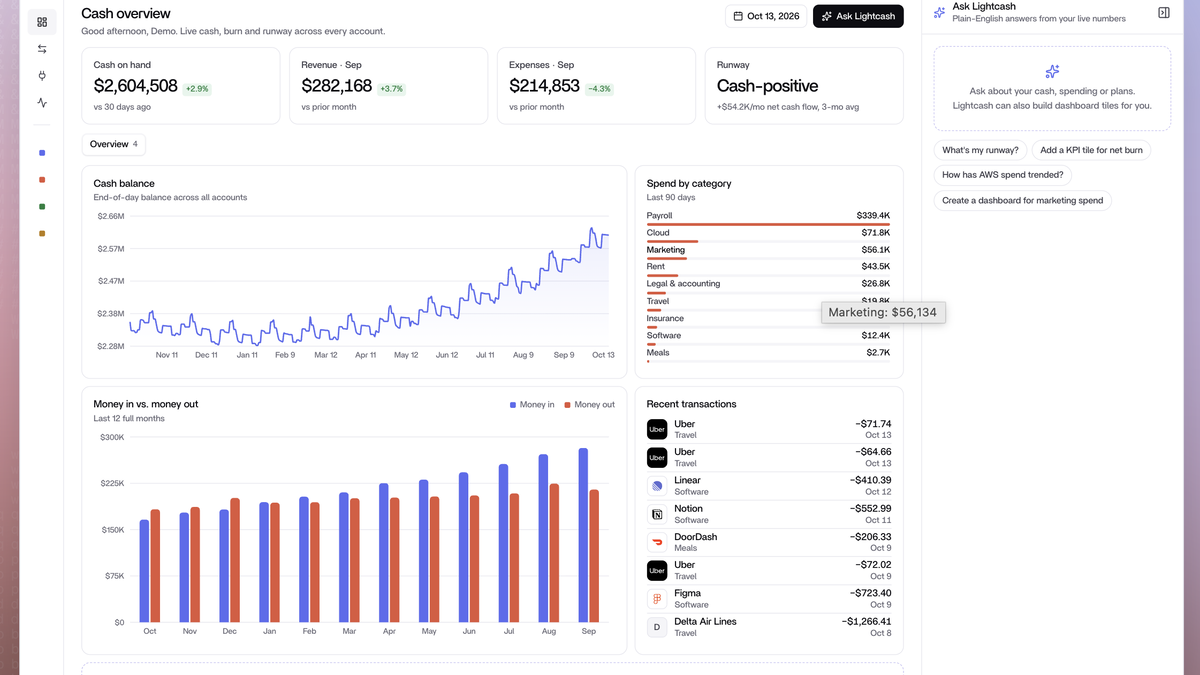Select the Overview tab
The height and width of the screenshot is (675, 1200).
pos(113,144)
